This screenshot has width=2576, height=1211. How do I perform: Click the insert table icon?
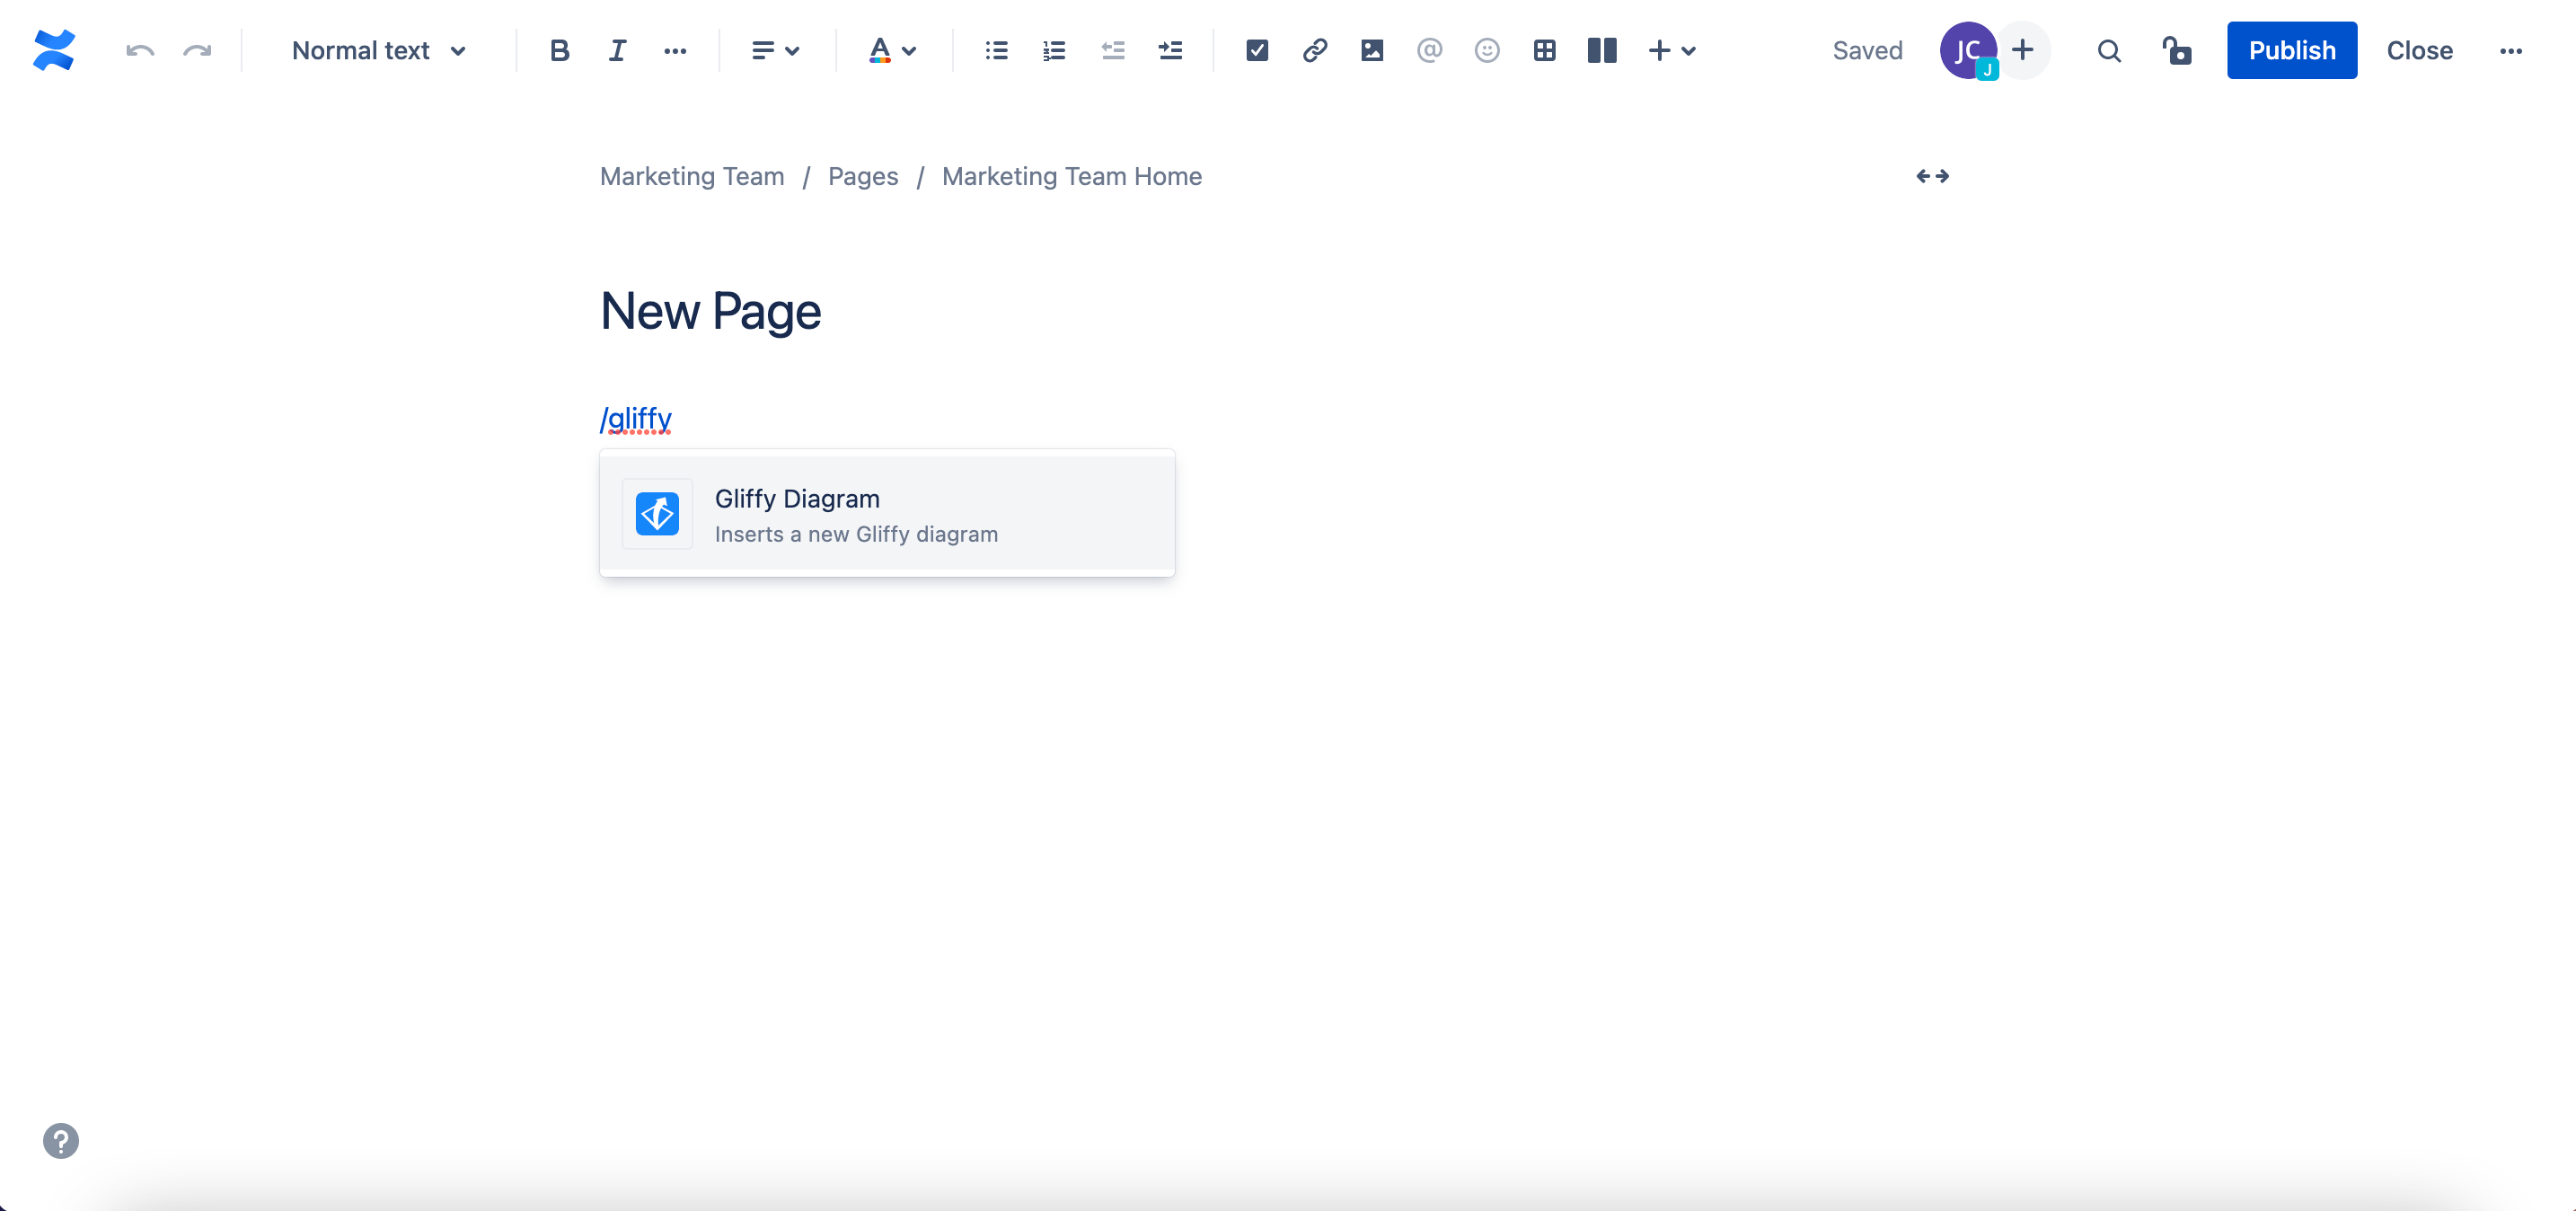click(1543, 49)
